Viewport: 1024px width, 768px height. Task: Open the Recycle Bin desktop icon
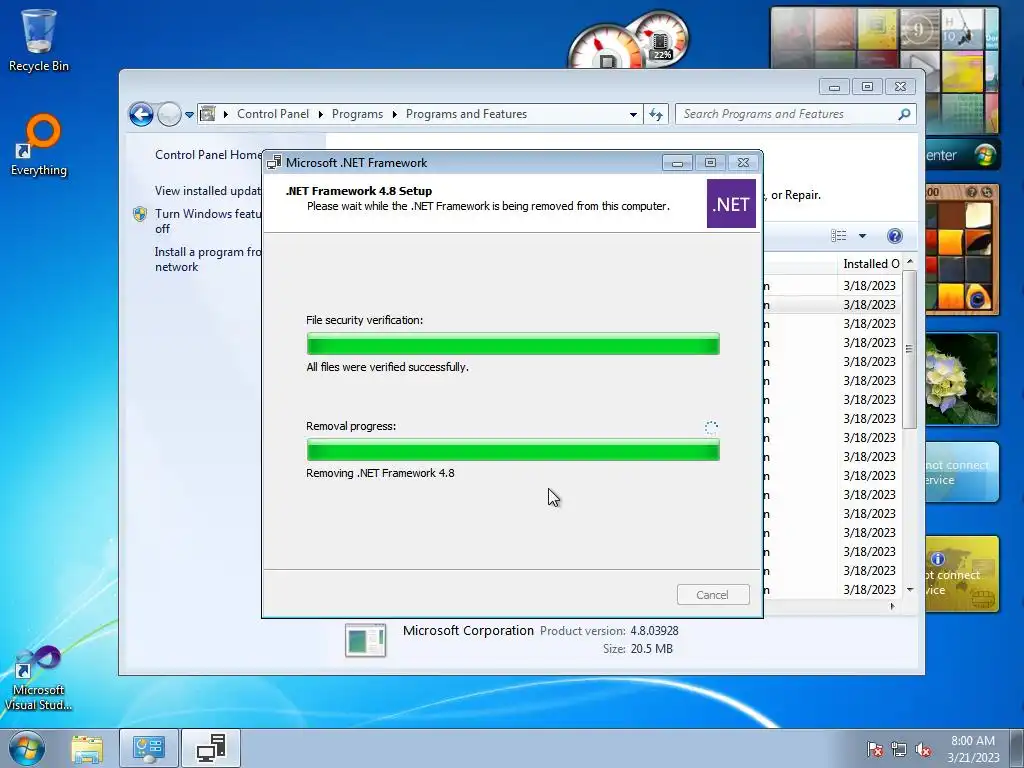coord(39,39)
